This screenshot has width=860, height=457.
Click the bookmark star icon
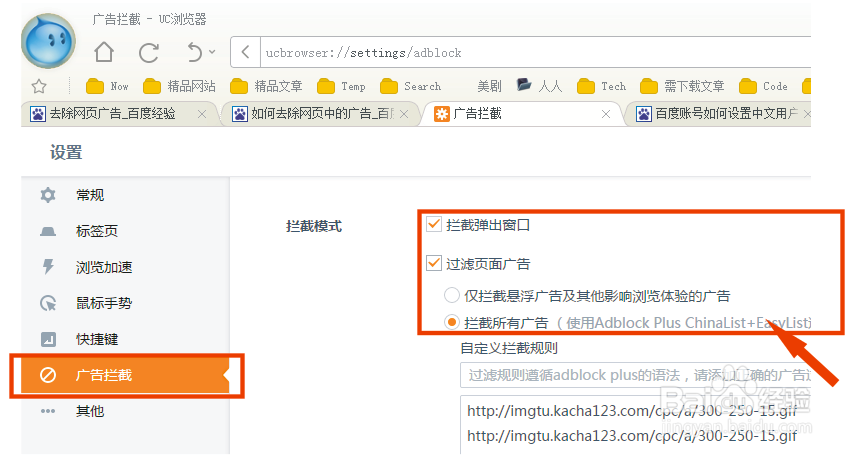click(39, 86)
